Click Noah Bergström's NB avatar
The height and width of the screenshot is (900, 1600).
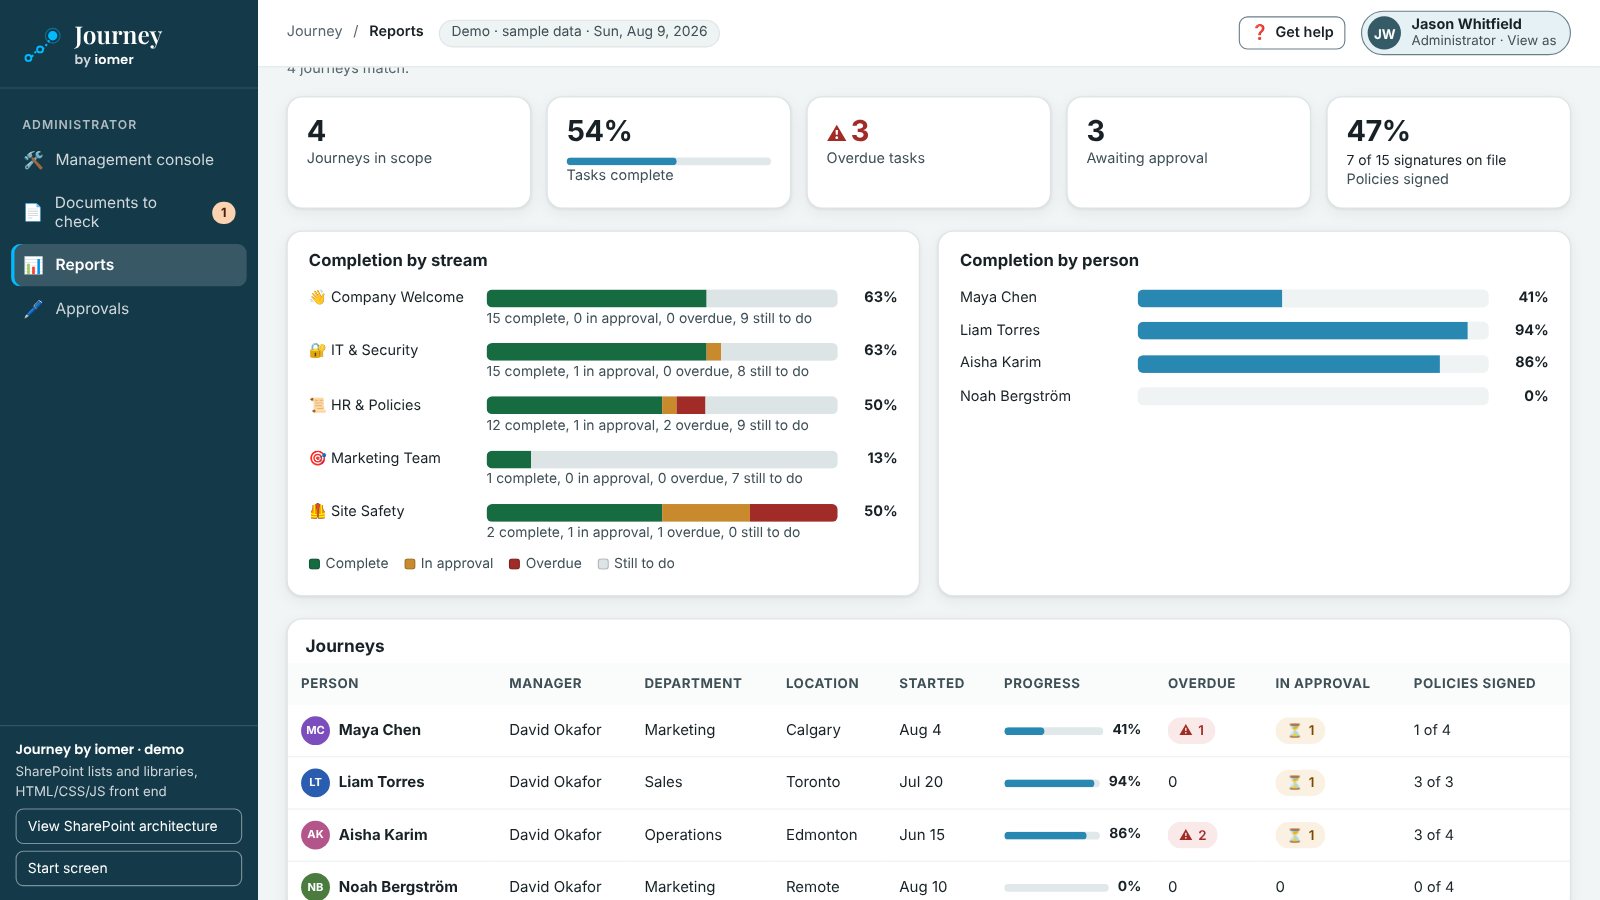point(315,886)
